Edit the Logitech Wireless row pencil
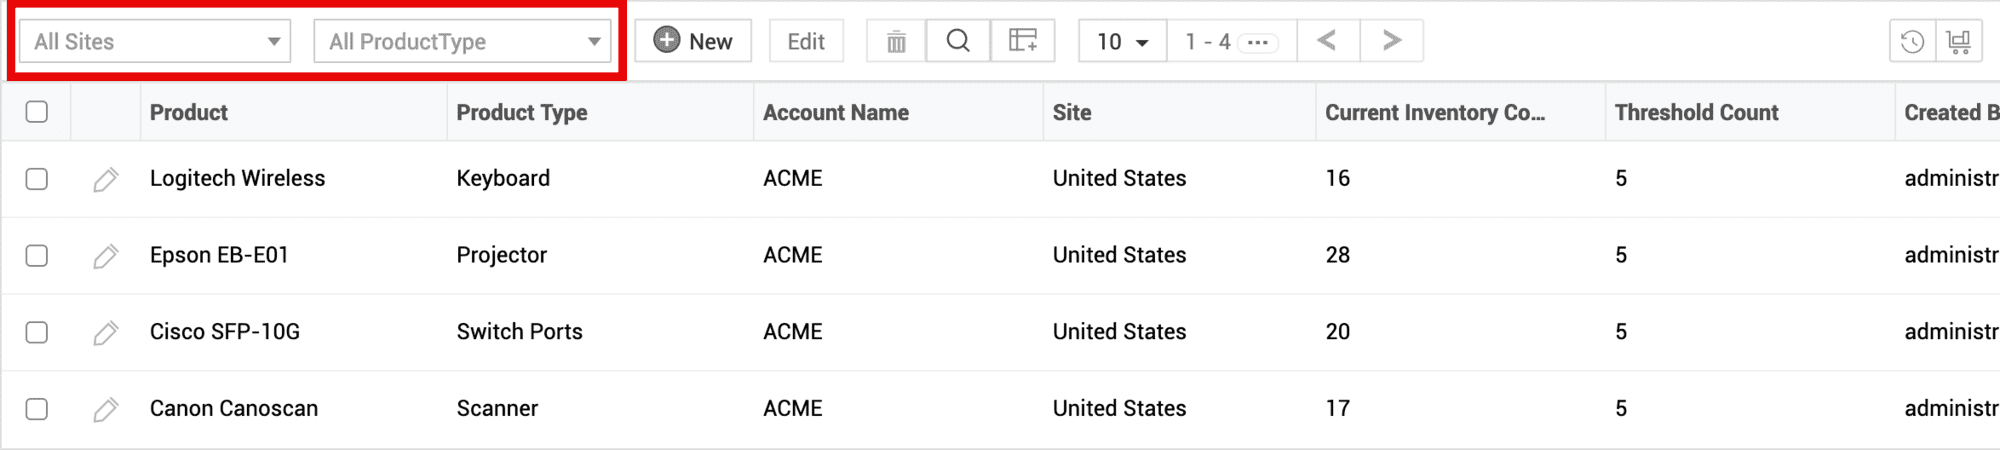 [x=106, y=179]
